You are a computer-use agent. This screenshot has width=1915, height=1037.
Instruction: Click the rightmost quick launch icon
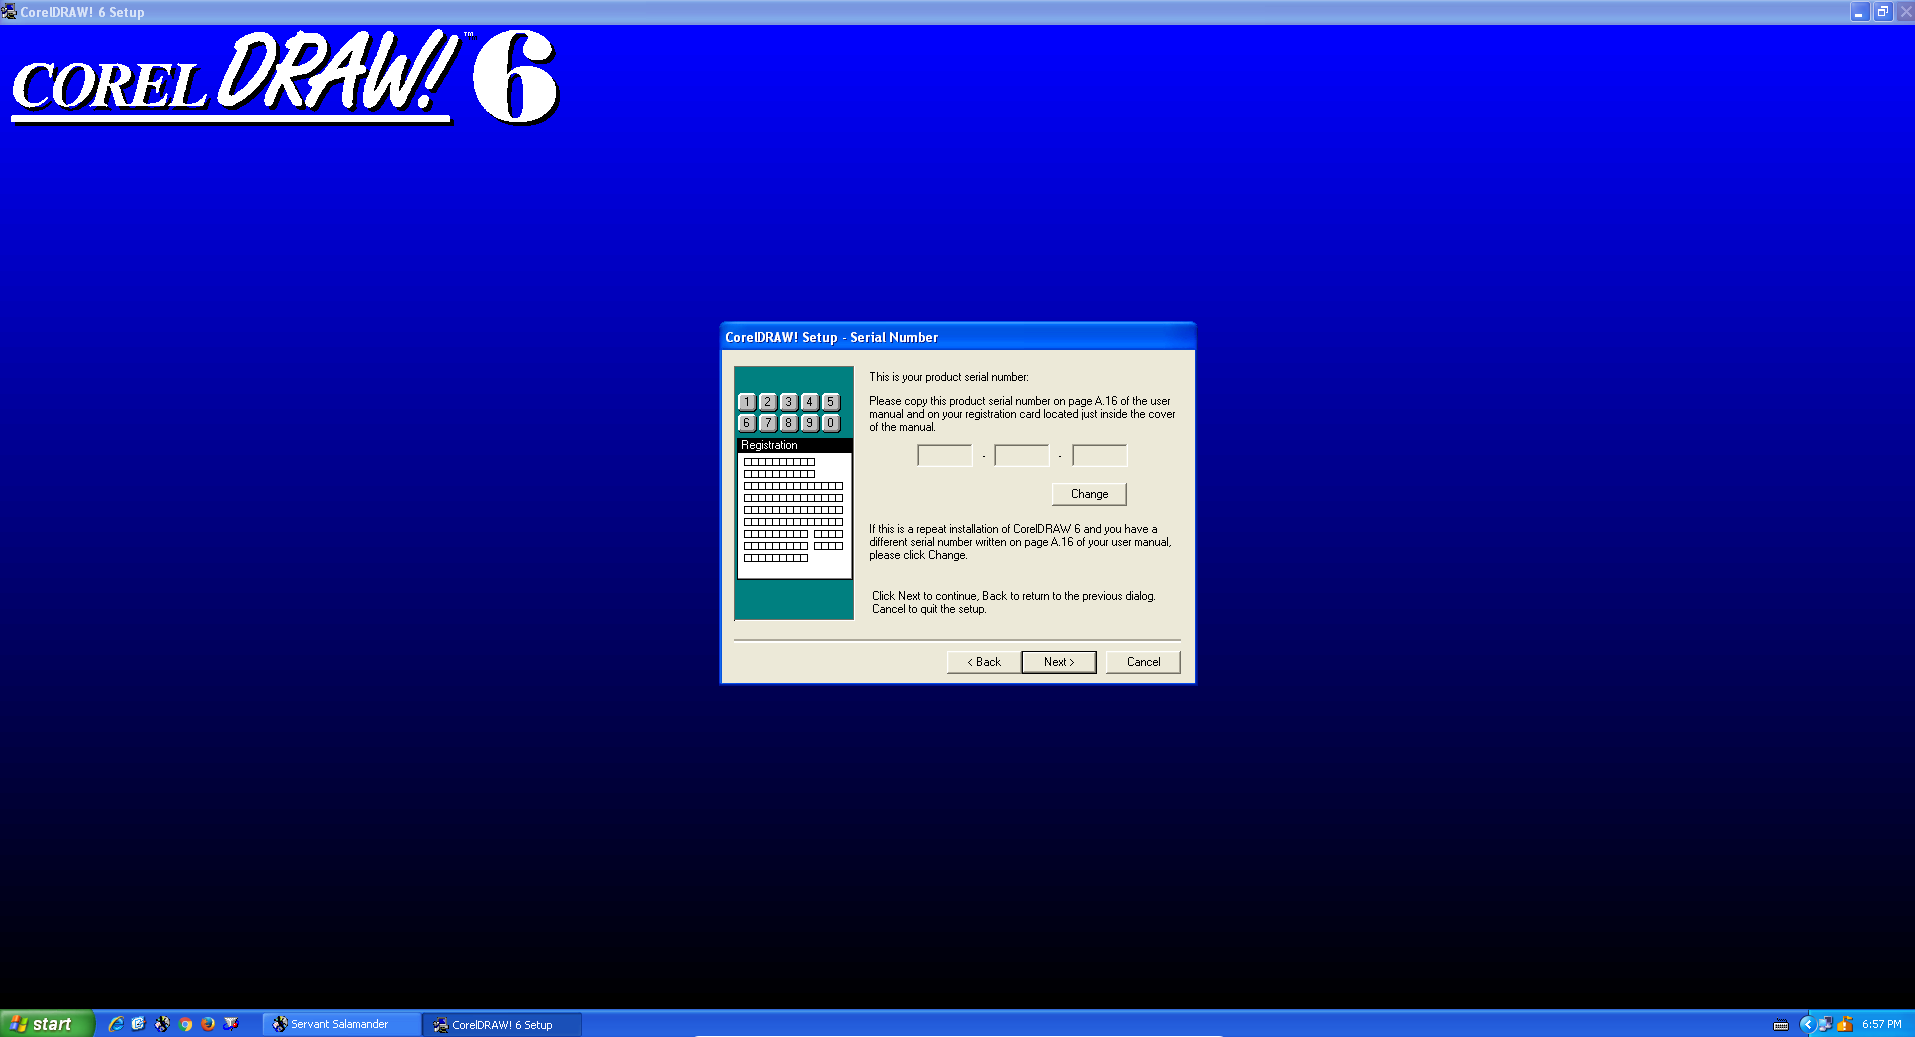[x=231, y=1024]
